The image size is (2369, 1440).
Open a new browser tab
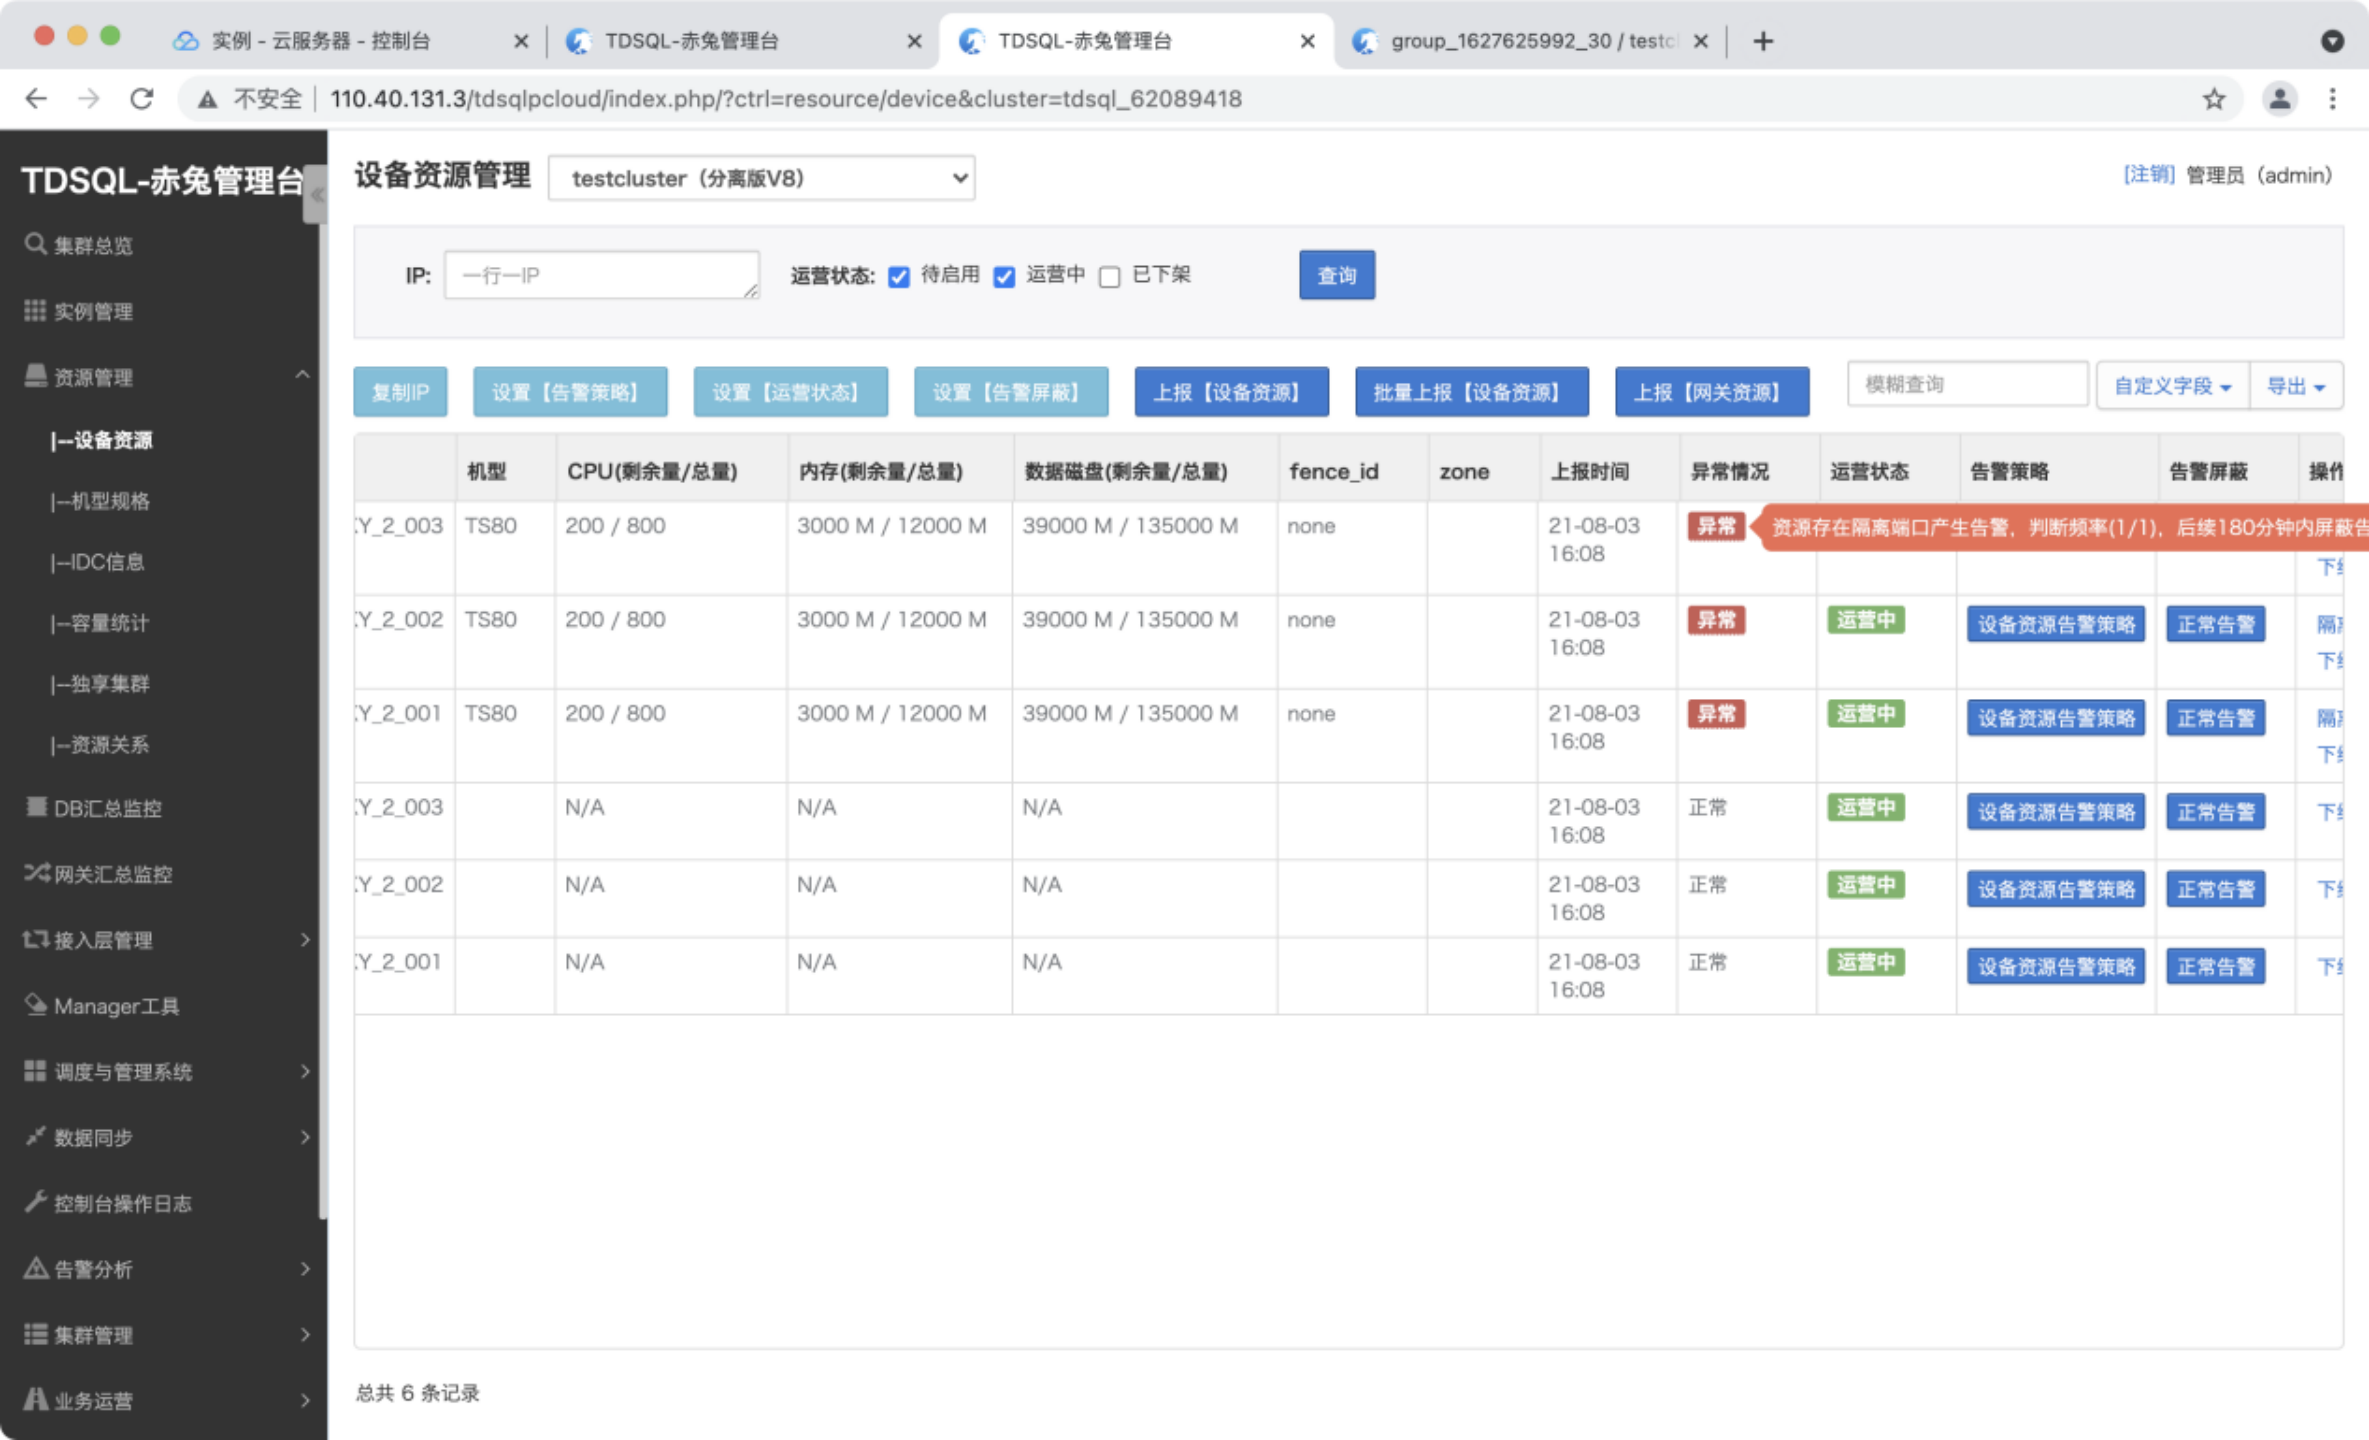coord(1763,41)
